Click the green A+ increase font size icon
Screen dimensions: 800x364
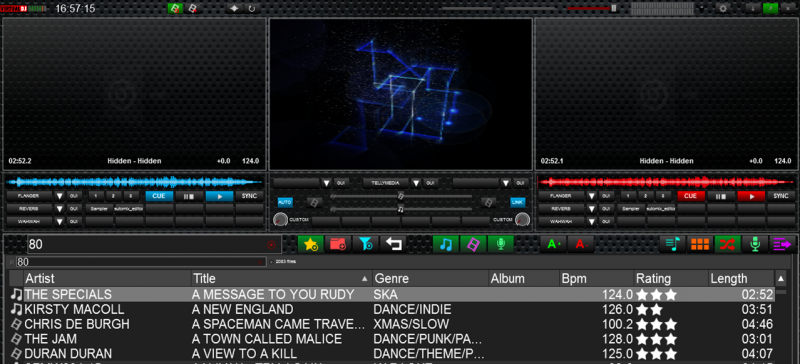coord(554,244)
